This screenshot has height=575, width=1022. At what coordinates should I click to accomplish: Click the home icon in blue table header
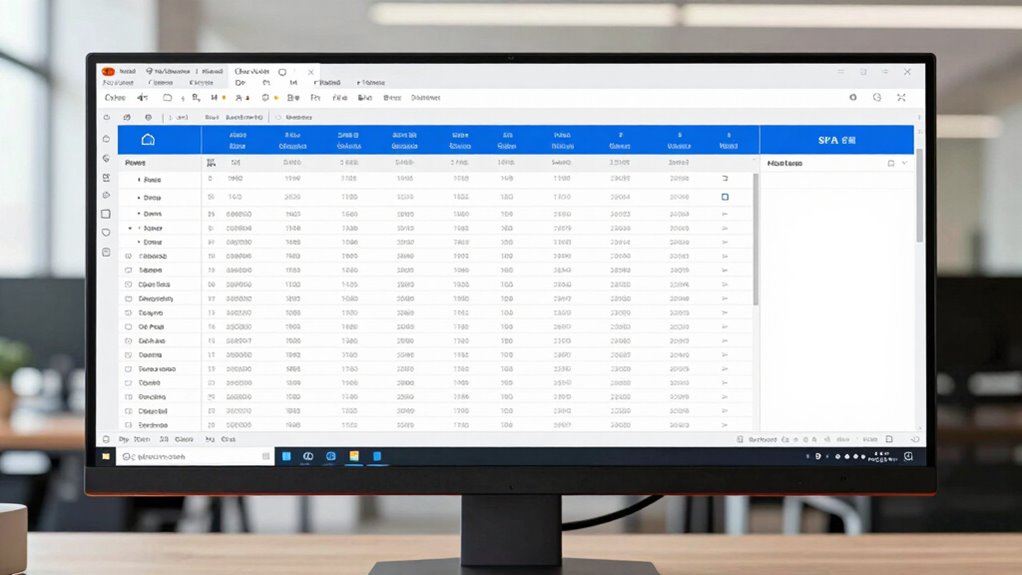[x=148, y=140]
